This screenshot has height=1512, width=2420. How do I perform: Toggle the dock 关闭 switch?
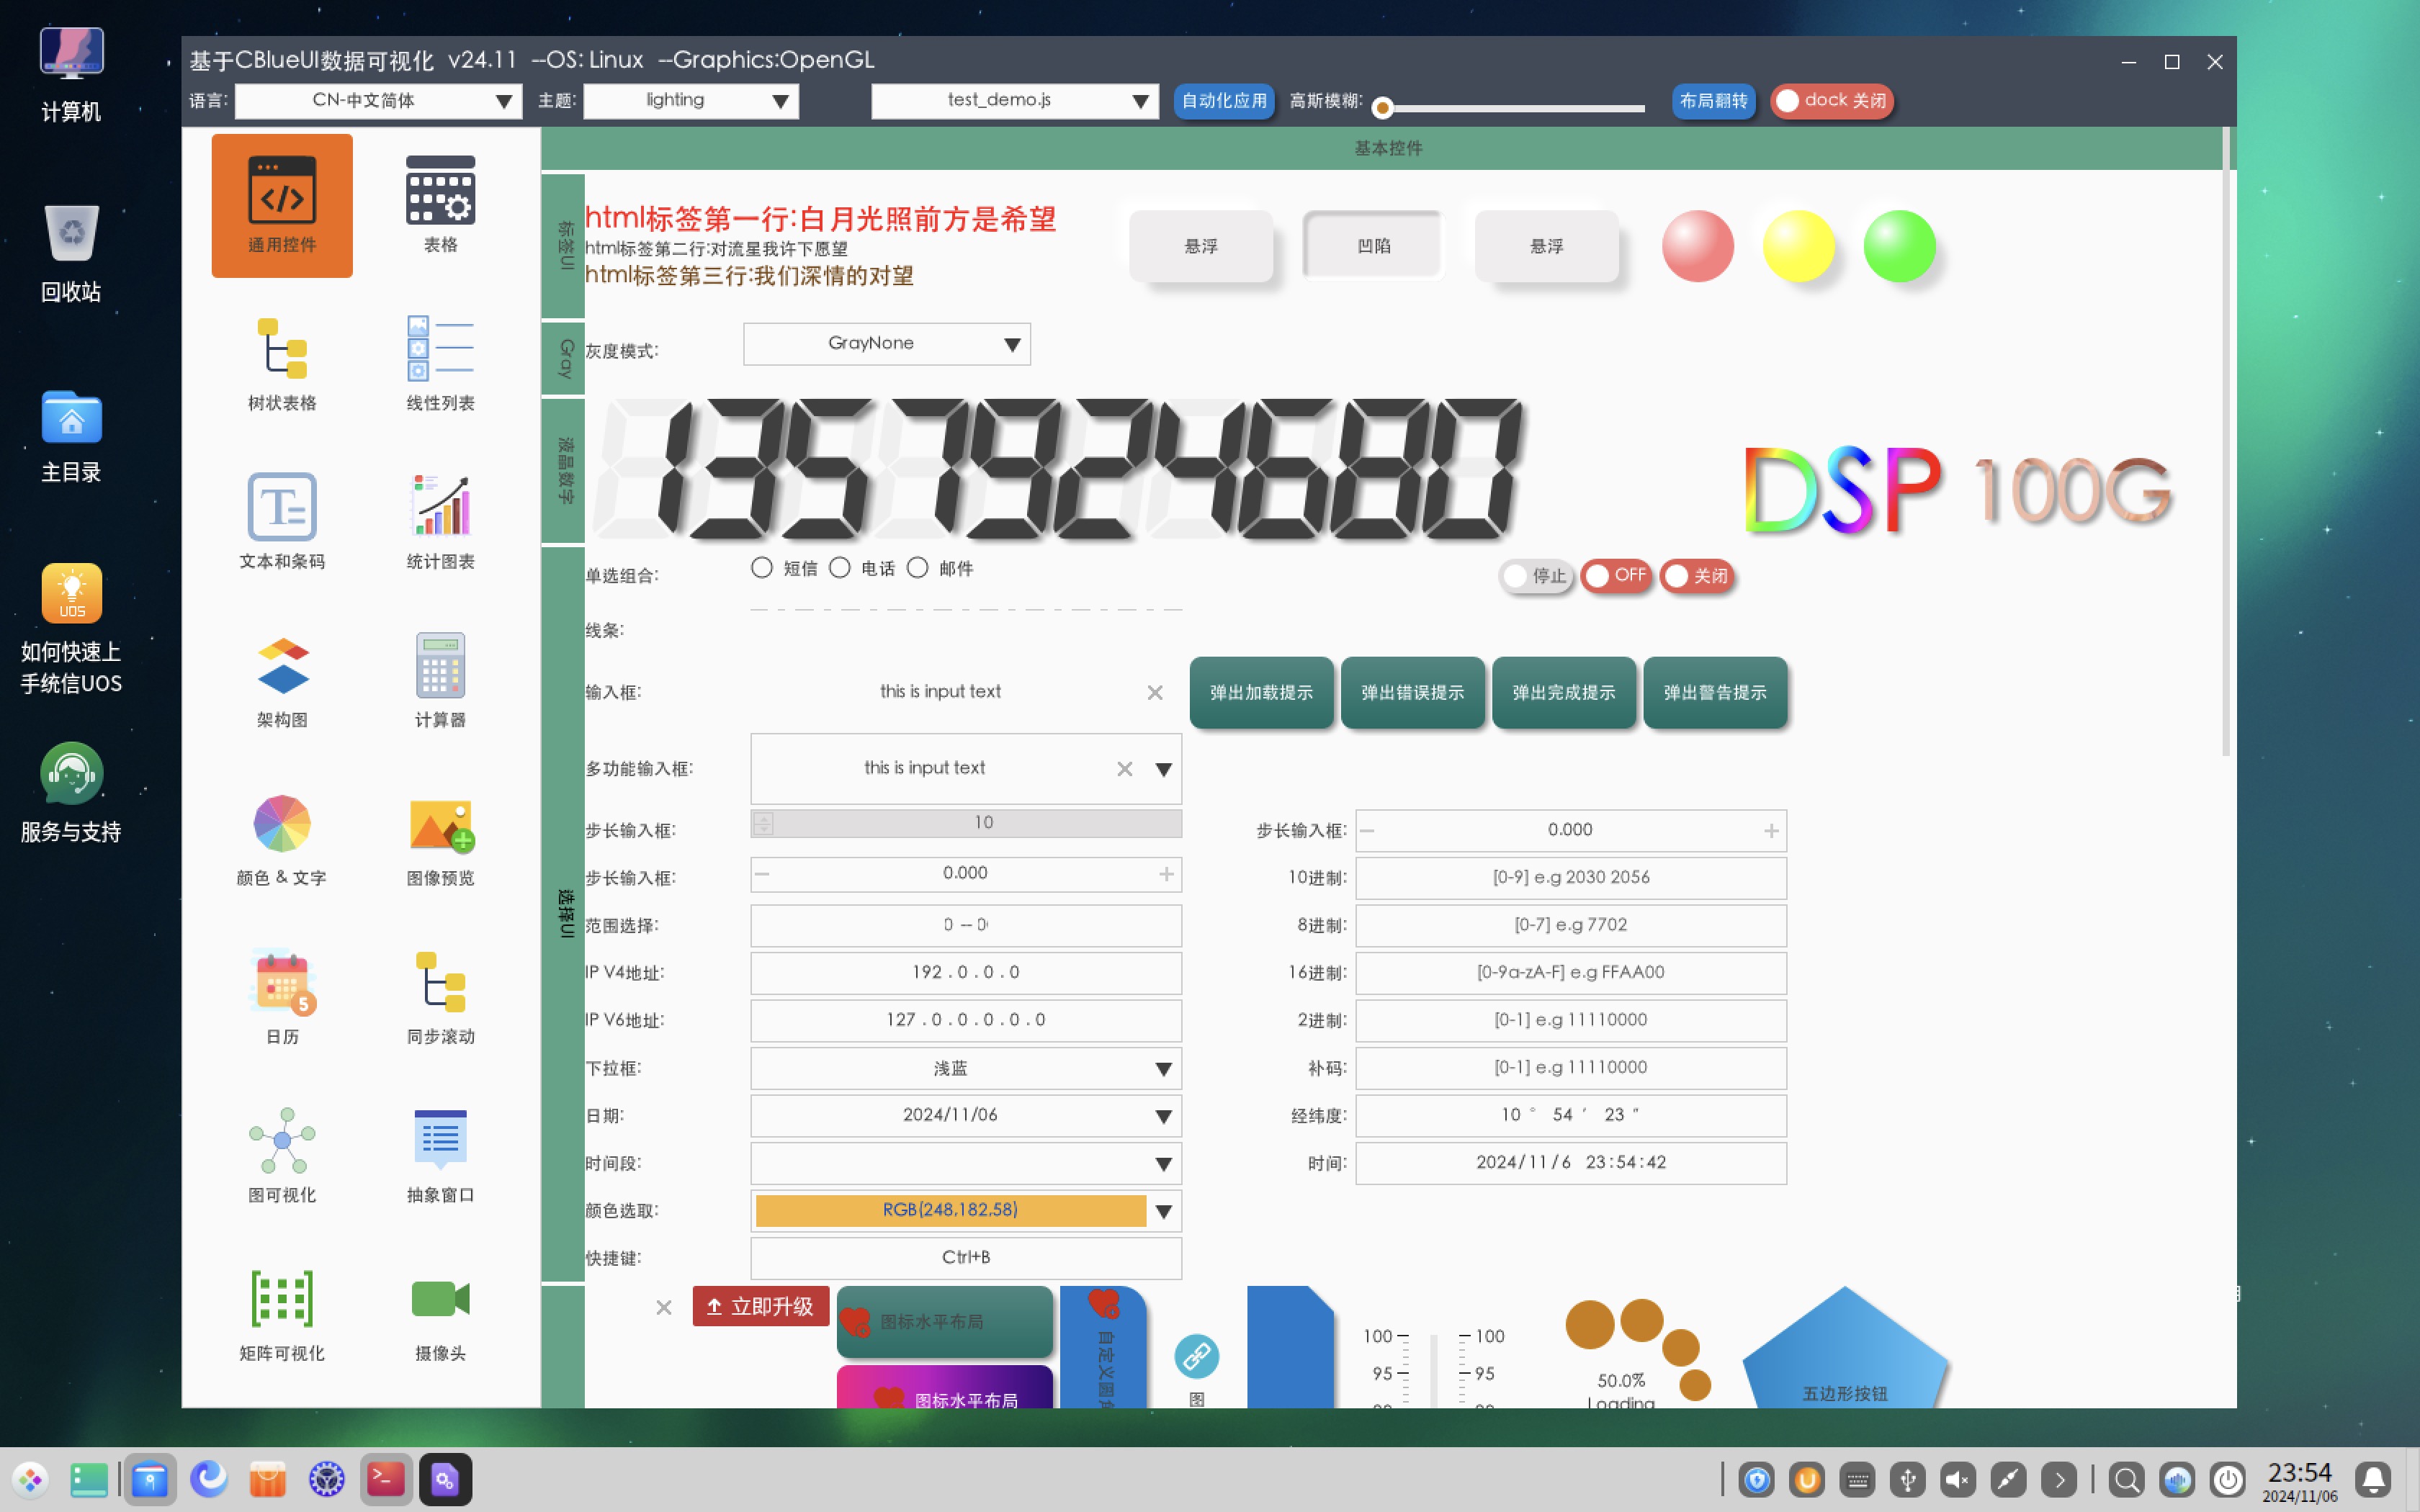coord(1831,101)
